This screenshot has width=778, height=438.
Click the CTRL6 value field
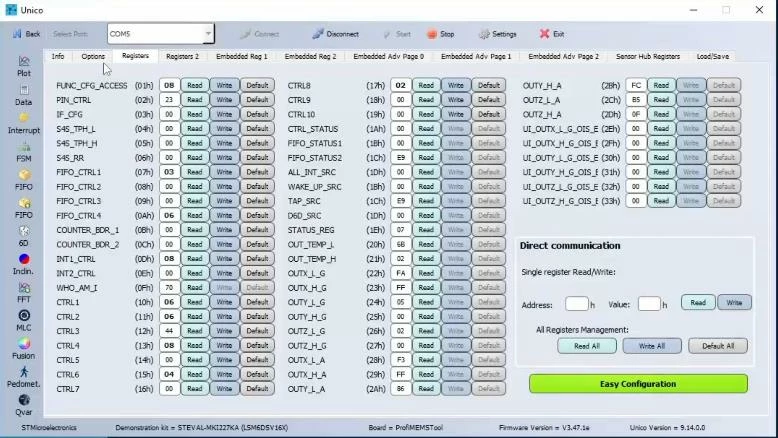[x=169, y=374]
